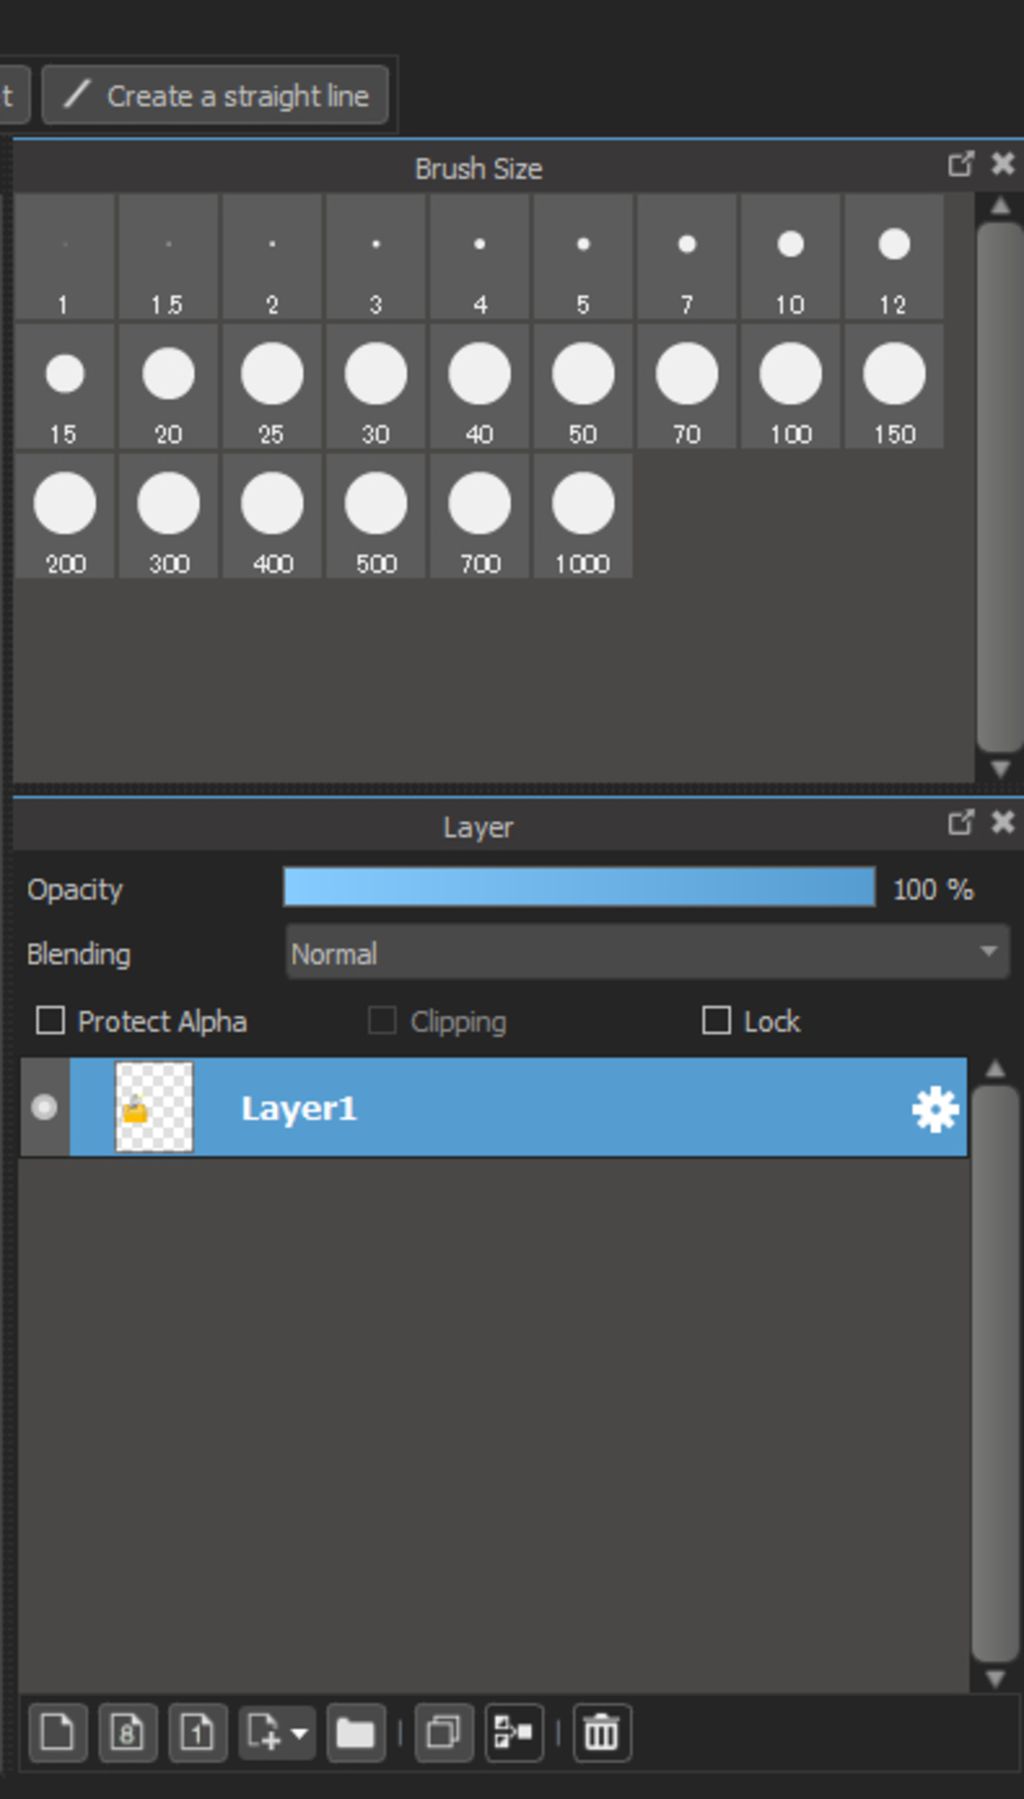
Task: Duplicate the selected layer
Action: pyautogui.click(x=443, y=1732)
